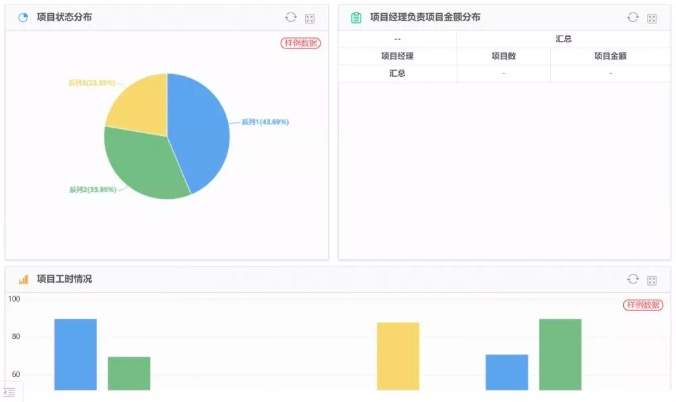Click the 项目金额 column header

coord(610,56)
